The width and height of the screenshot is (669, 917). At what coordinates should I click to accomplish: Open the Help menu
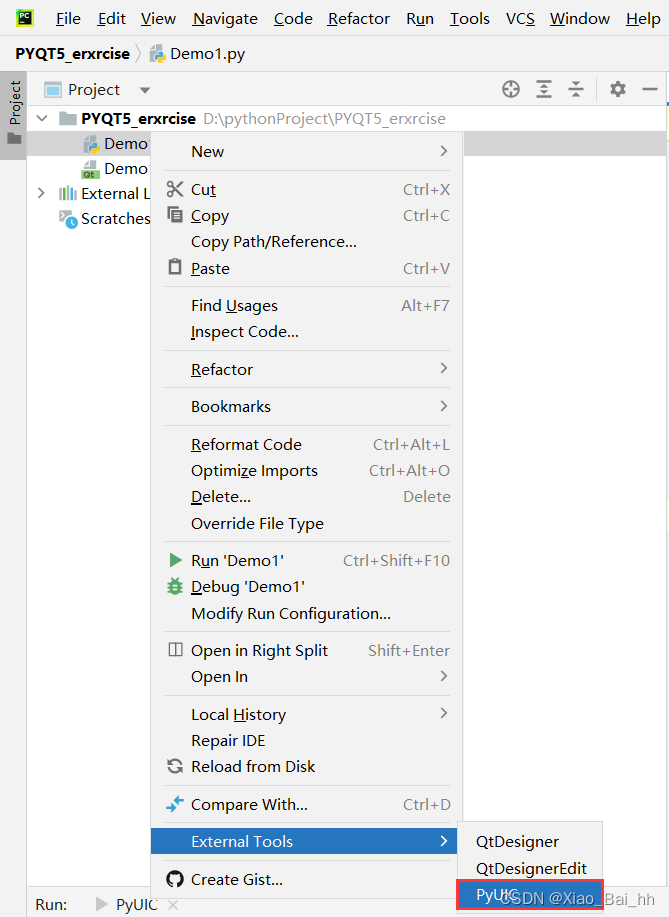(x=643, y=19)
